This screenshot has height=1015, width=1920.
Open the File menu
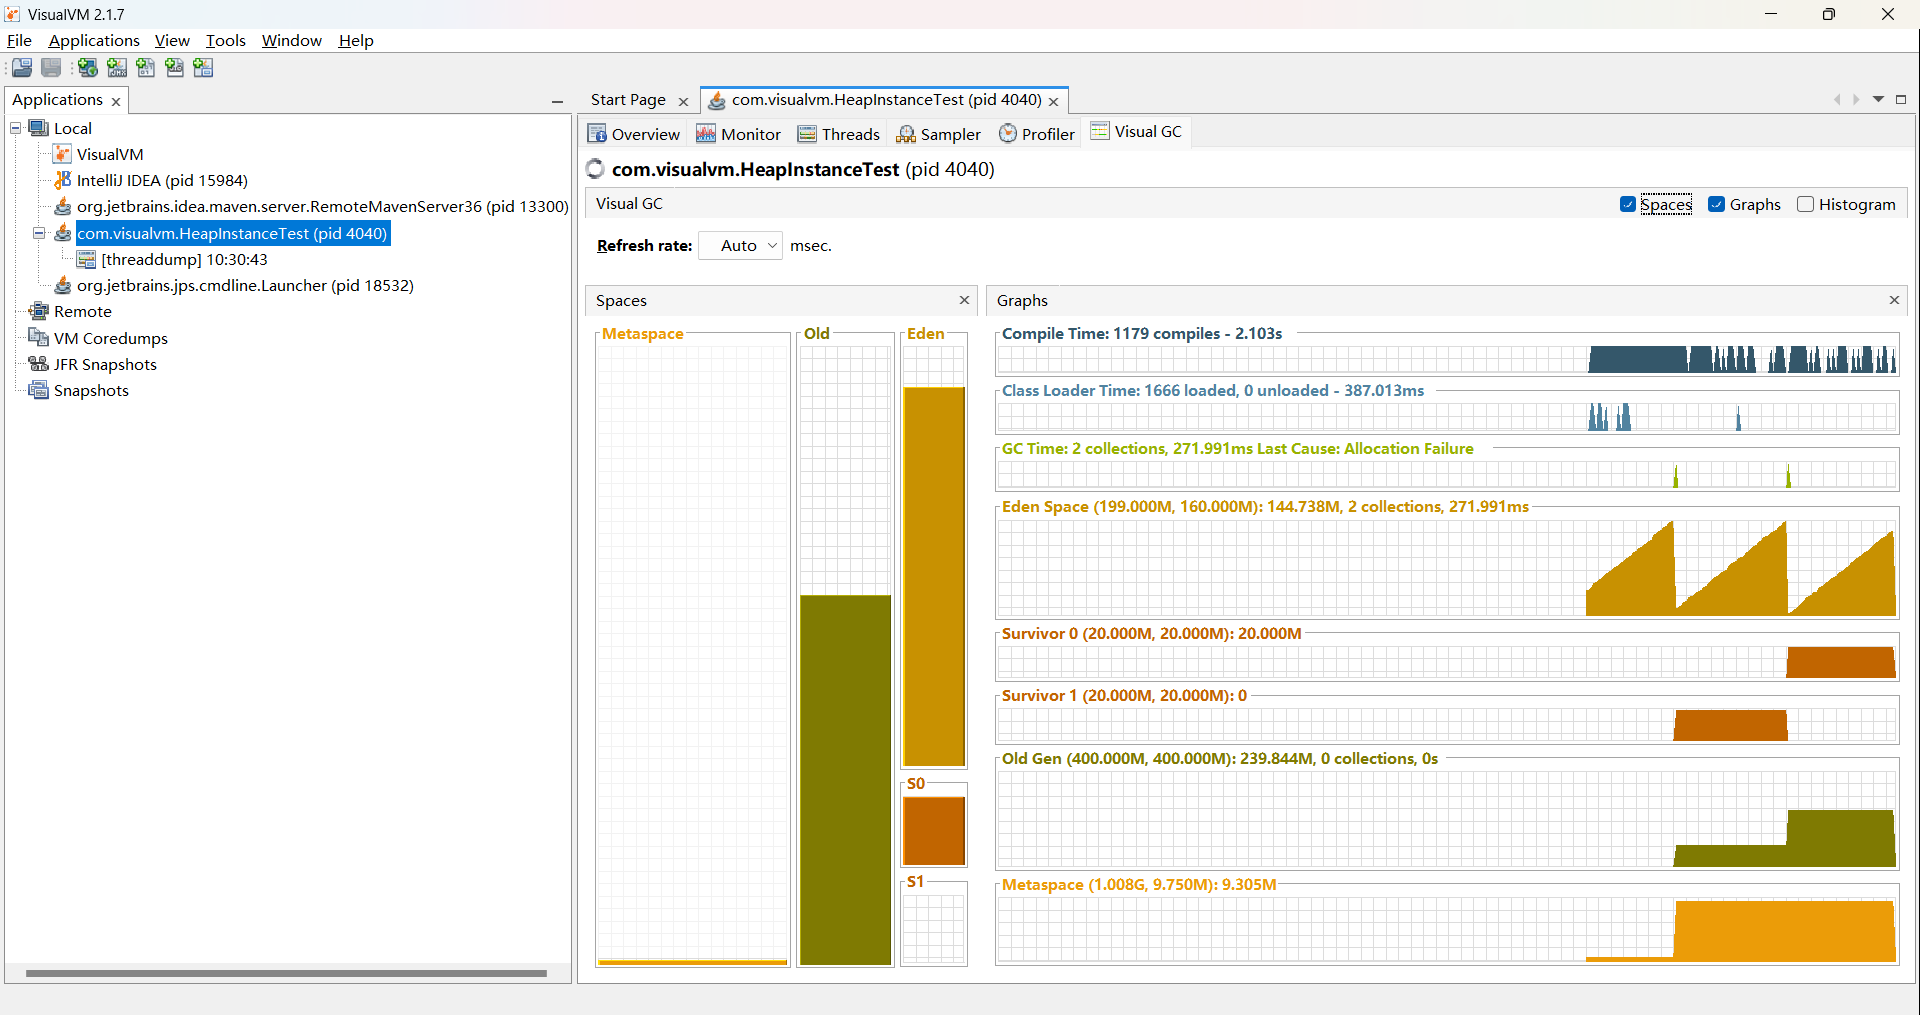19,40
